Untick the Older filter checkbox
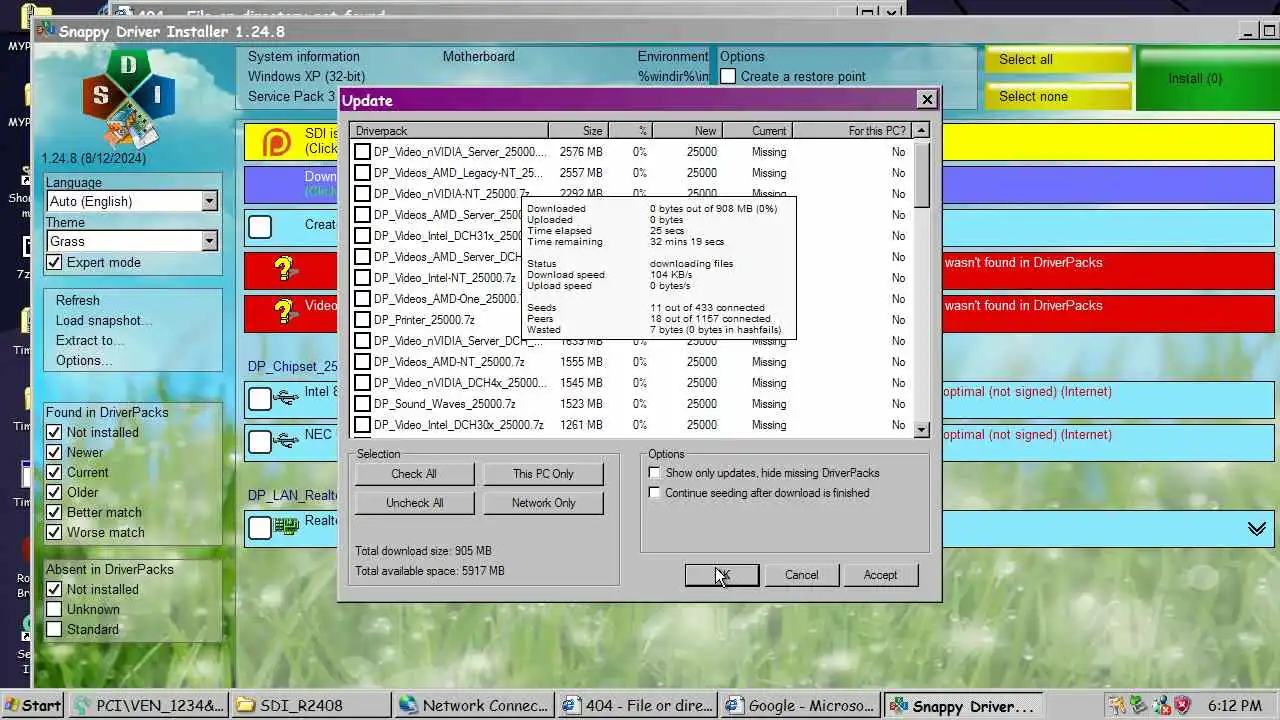The image size is (1280, 720). click(54, 492)
